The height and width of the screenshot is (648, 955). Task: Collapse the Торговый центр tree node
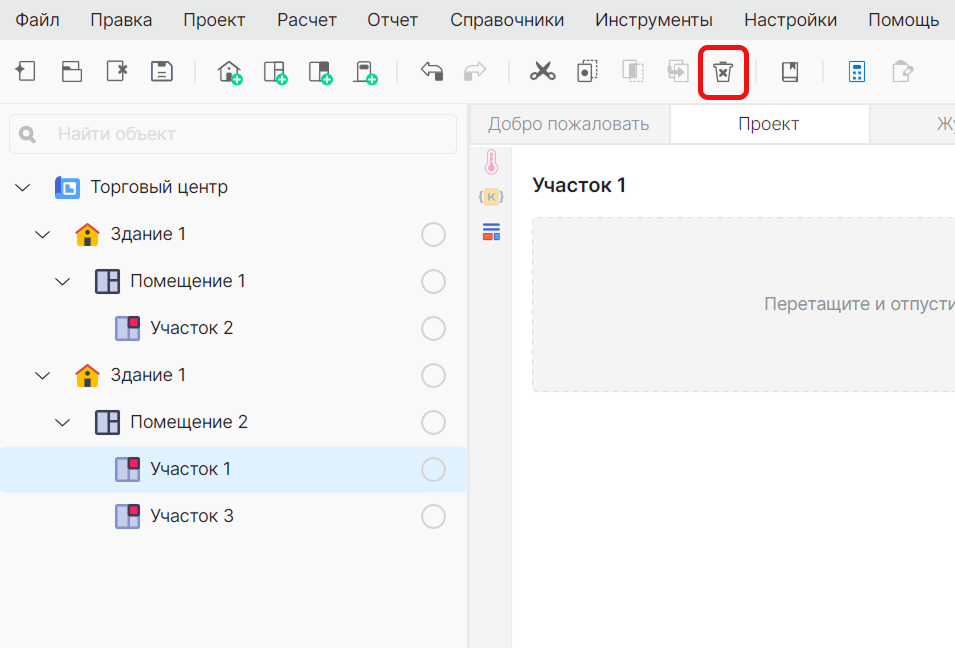coord(23,188)
